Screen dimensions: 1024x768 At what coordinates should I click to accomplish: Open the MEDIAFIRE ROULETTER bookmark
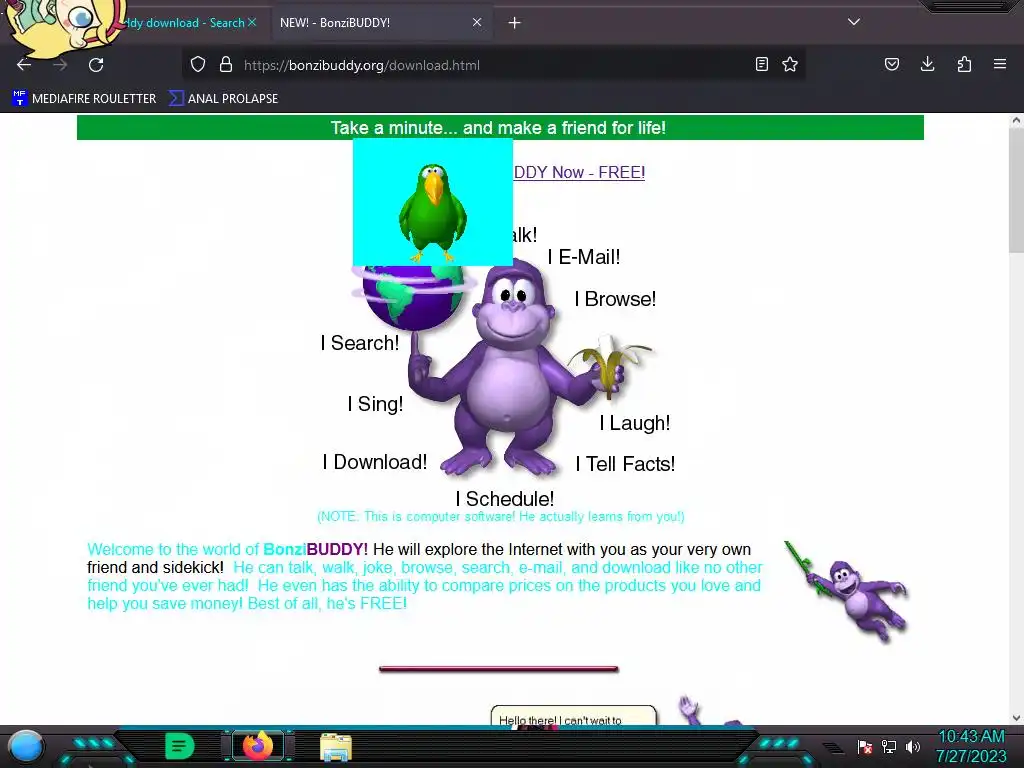[x=84, y=99]
